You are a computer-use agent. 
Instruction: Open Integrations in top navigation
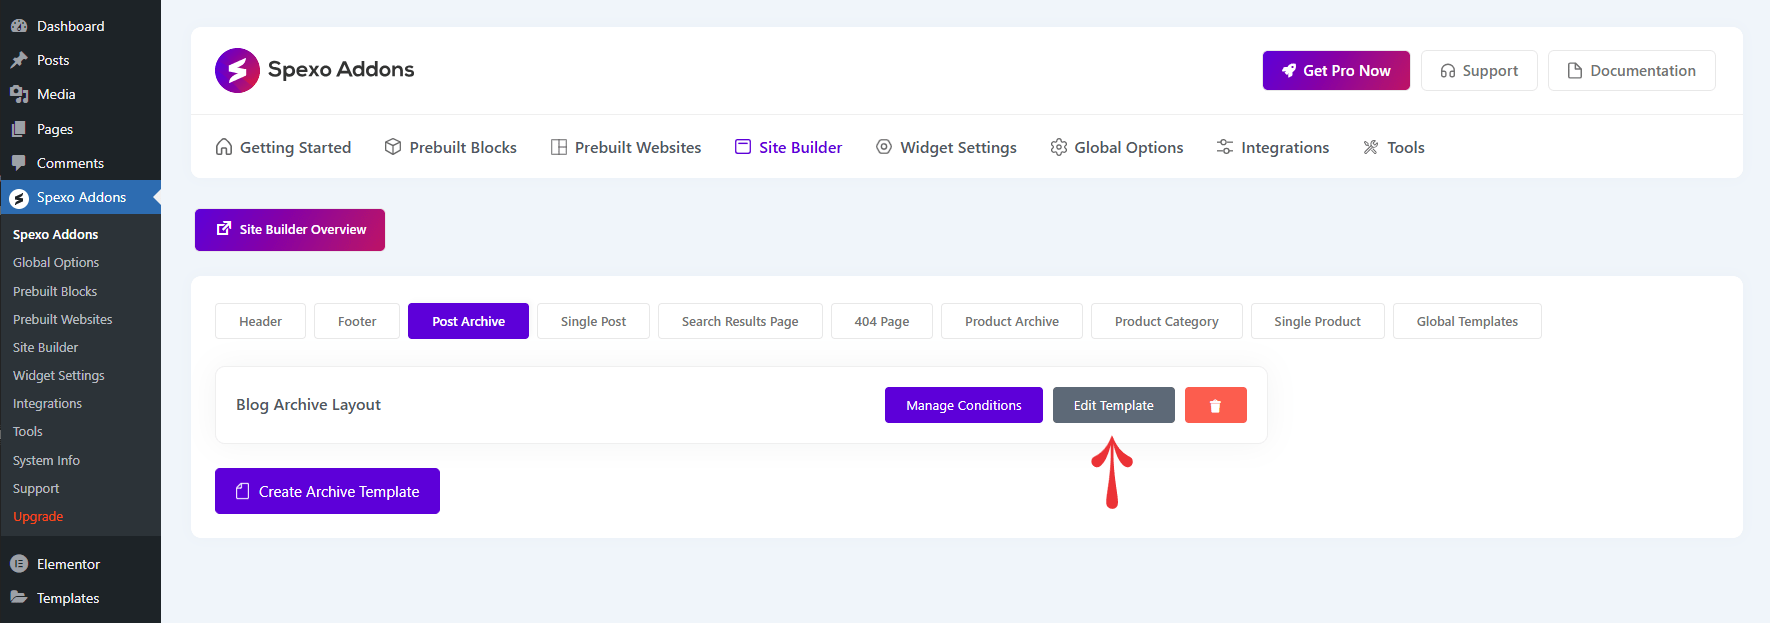(x=1273, y=147)
